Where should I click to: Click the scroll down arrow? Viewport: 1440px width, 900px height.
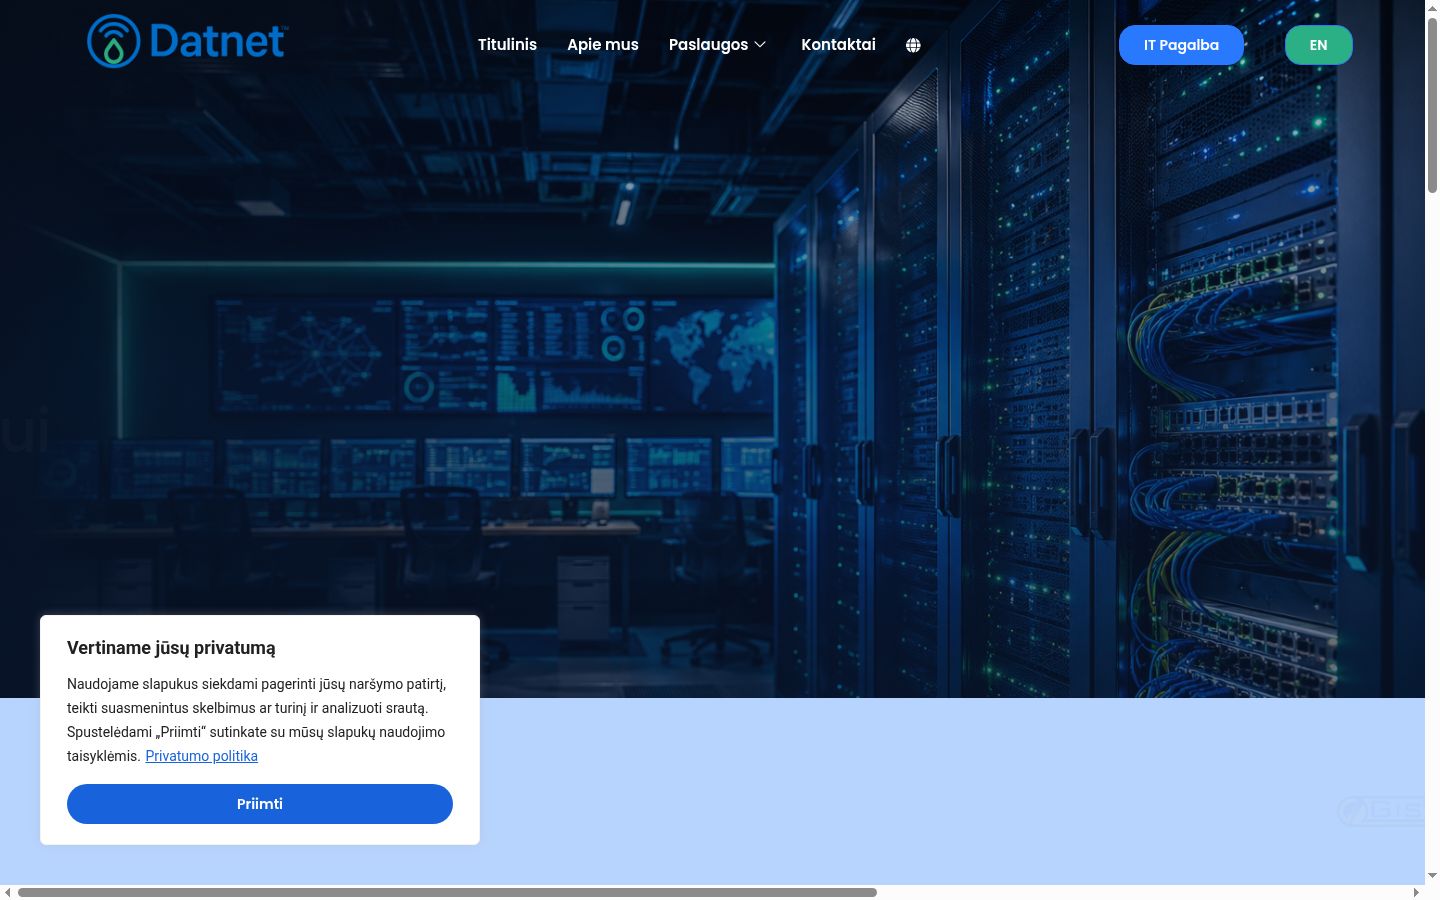pos(1432,876)
